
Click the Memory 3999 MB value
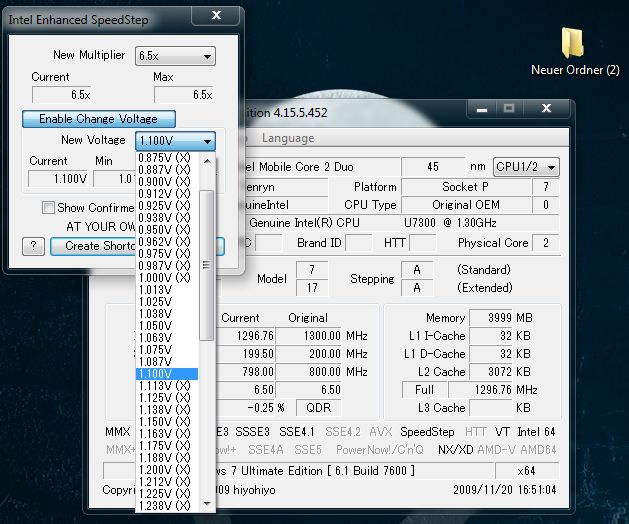point(491,318)
